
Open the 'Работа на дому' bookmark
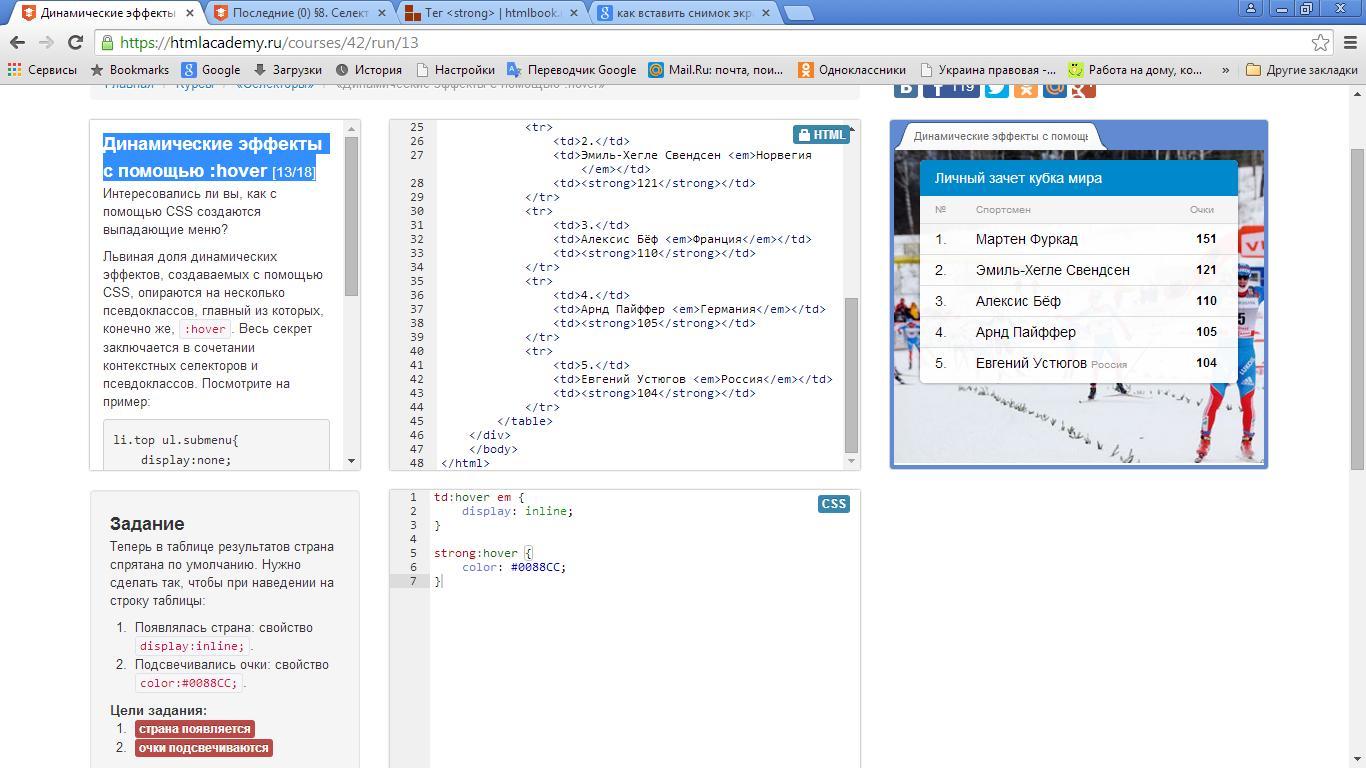[1135, 70]
